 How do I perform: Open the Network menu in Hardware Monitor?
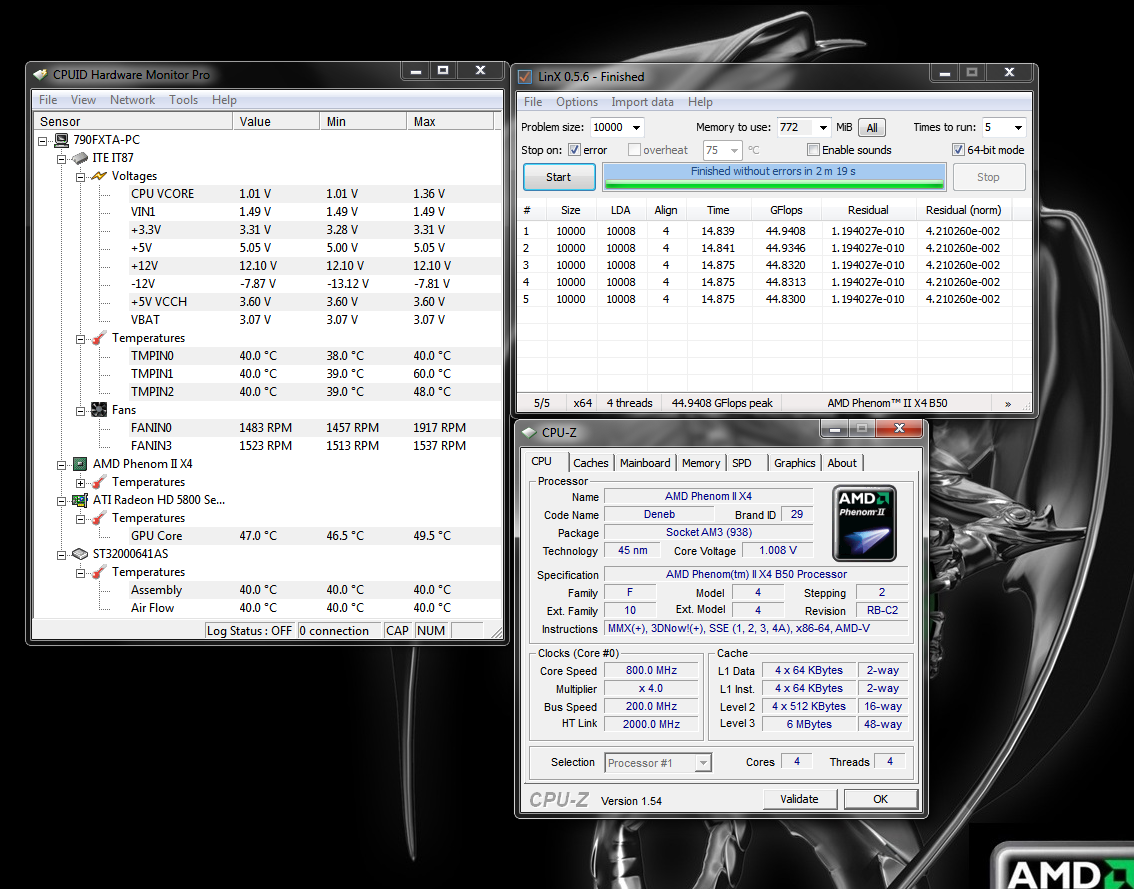(x=132, y=100)
